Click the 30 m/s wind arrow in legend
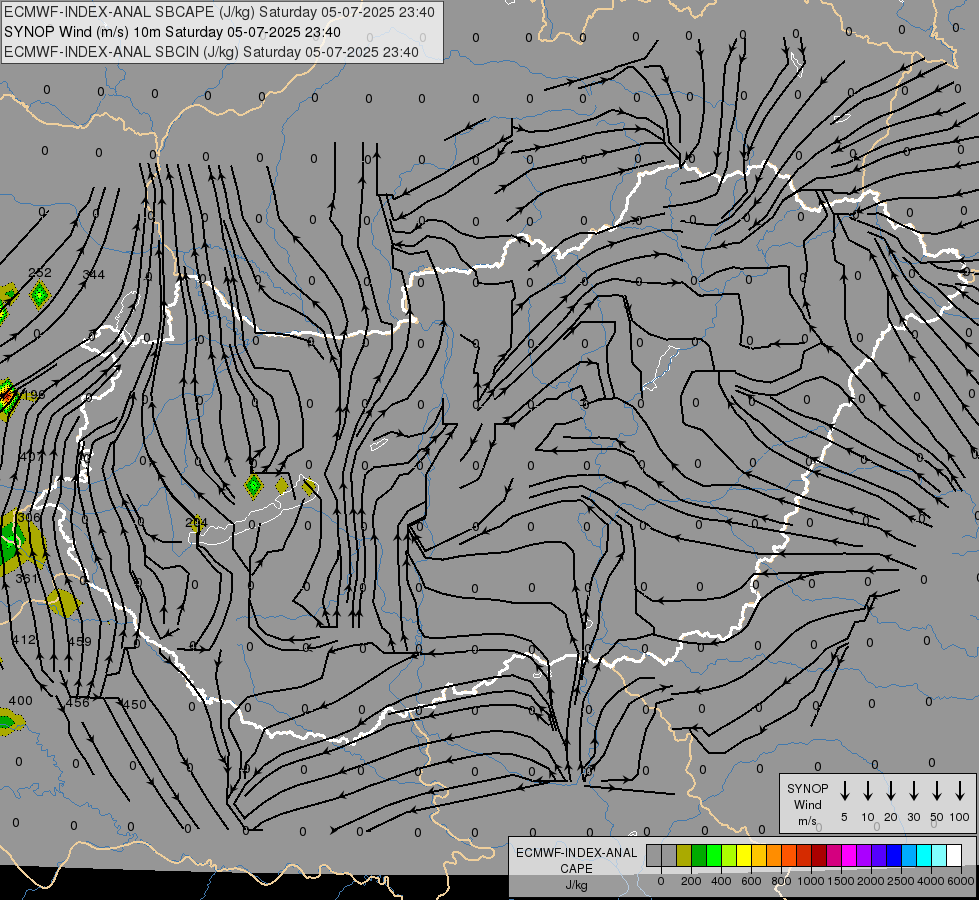This screenshot has height=900, width=979. pyautogui.click(x=913, y=791)
